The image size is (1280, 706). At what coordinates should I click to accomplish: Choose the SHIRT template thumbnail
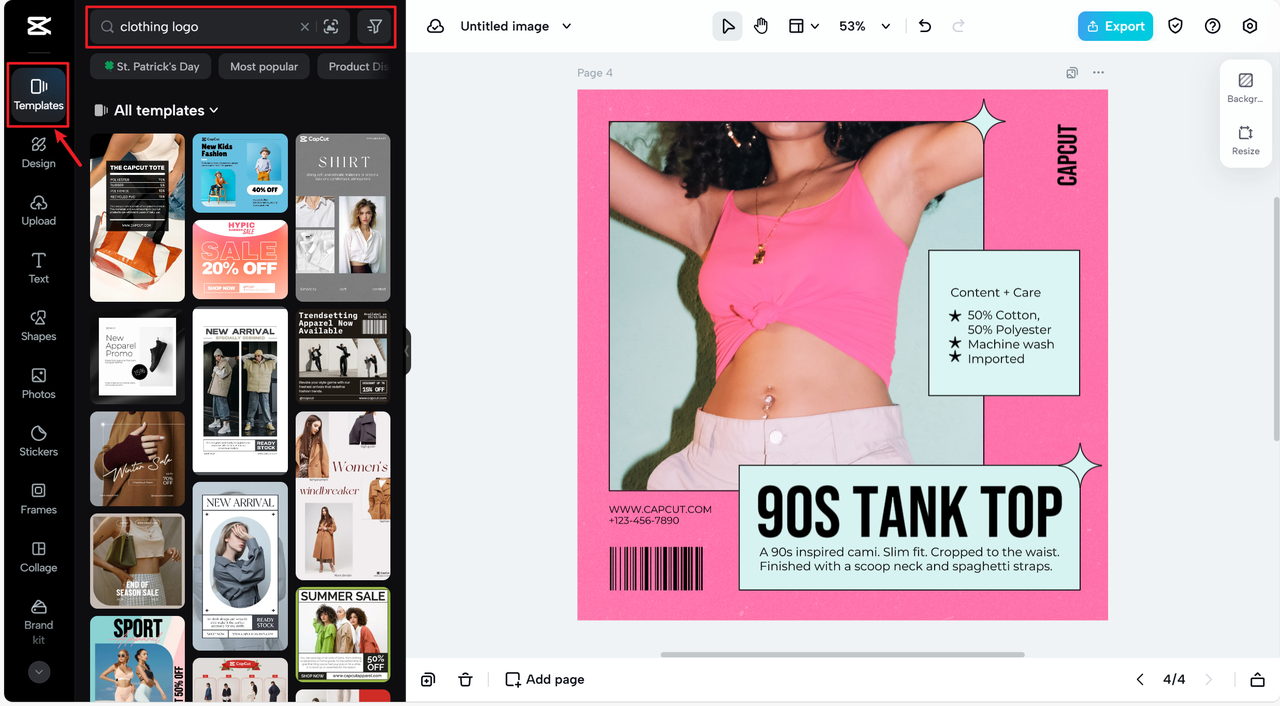[x=343, y=217]
